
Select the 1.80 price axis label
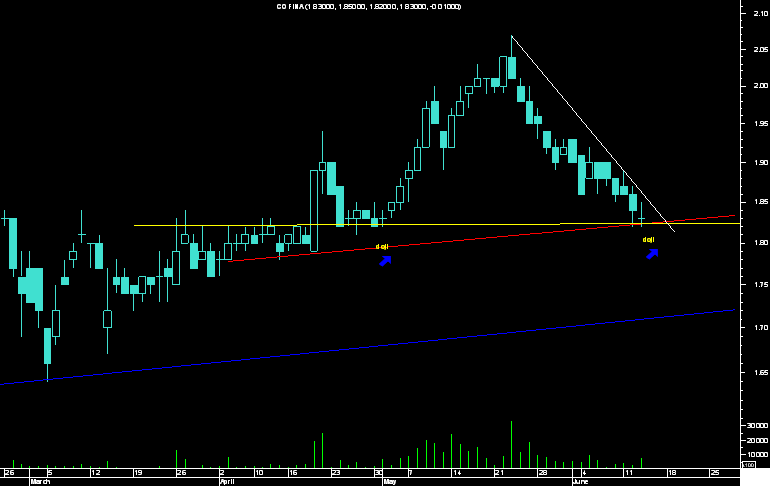761,243
